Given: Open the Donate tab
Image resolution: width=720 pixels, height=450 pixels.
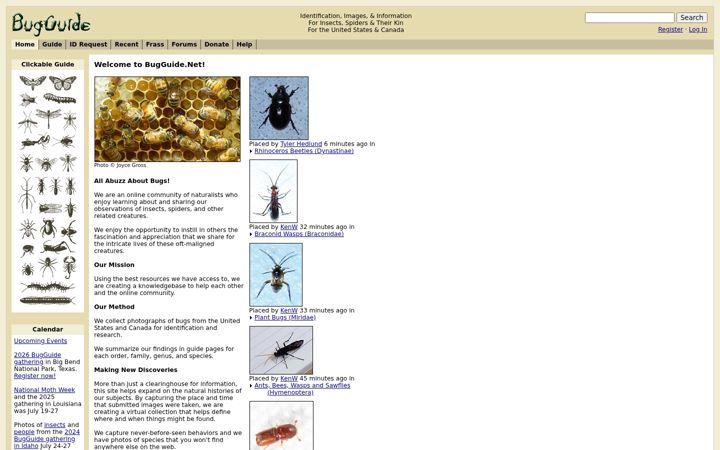Looking at the screenshot, I should tap(217, 45).
